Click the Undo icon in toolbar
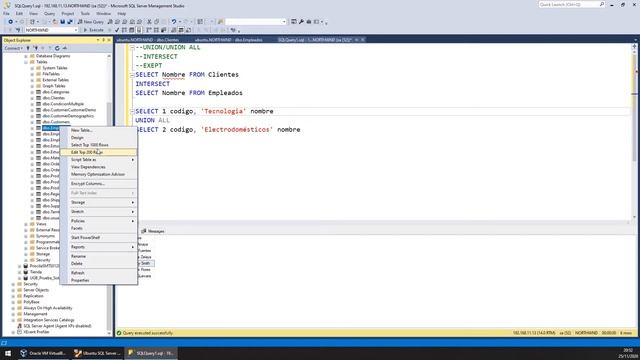640x360 pixels. [174, 22]
